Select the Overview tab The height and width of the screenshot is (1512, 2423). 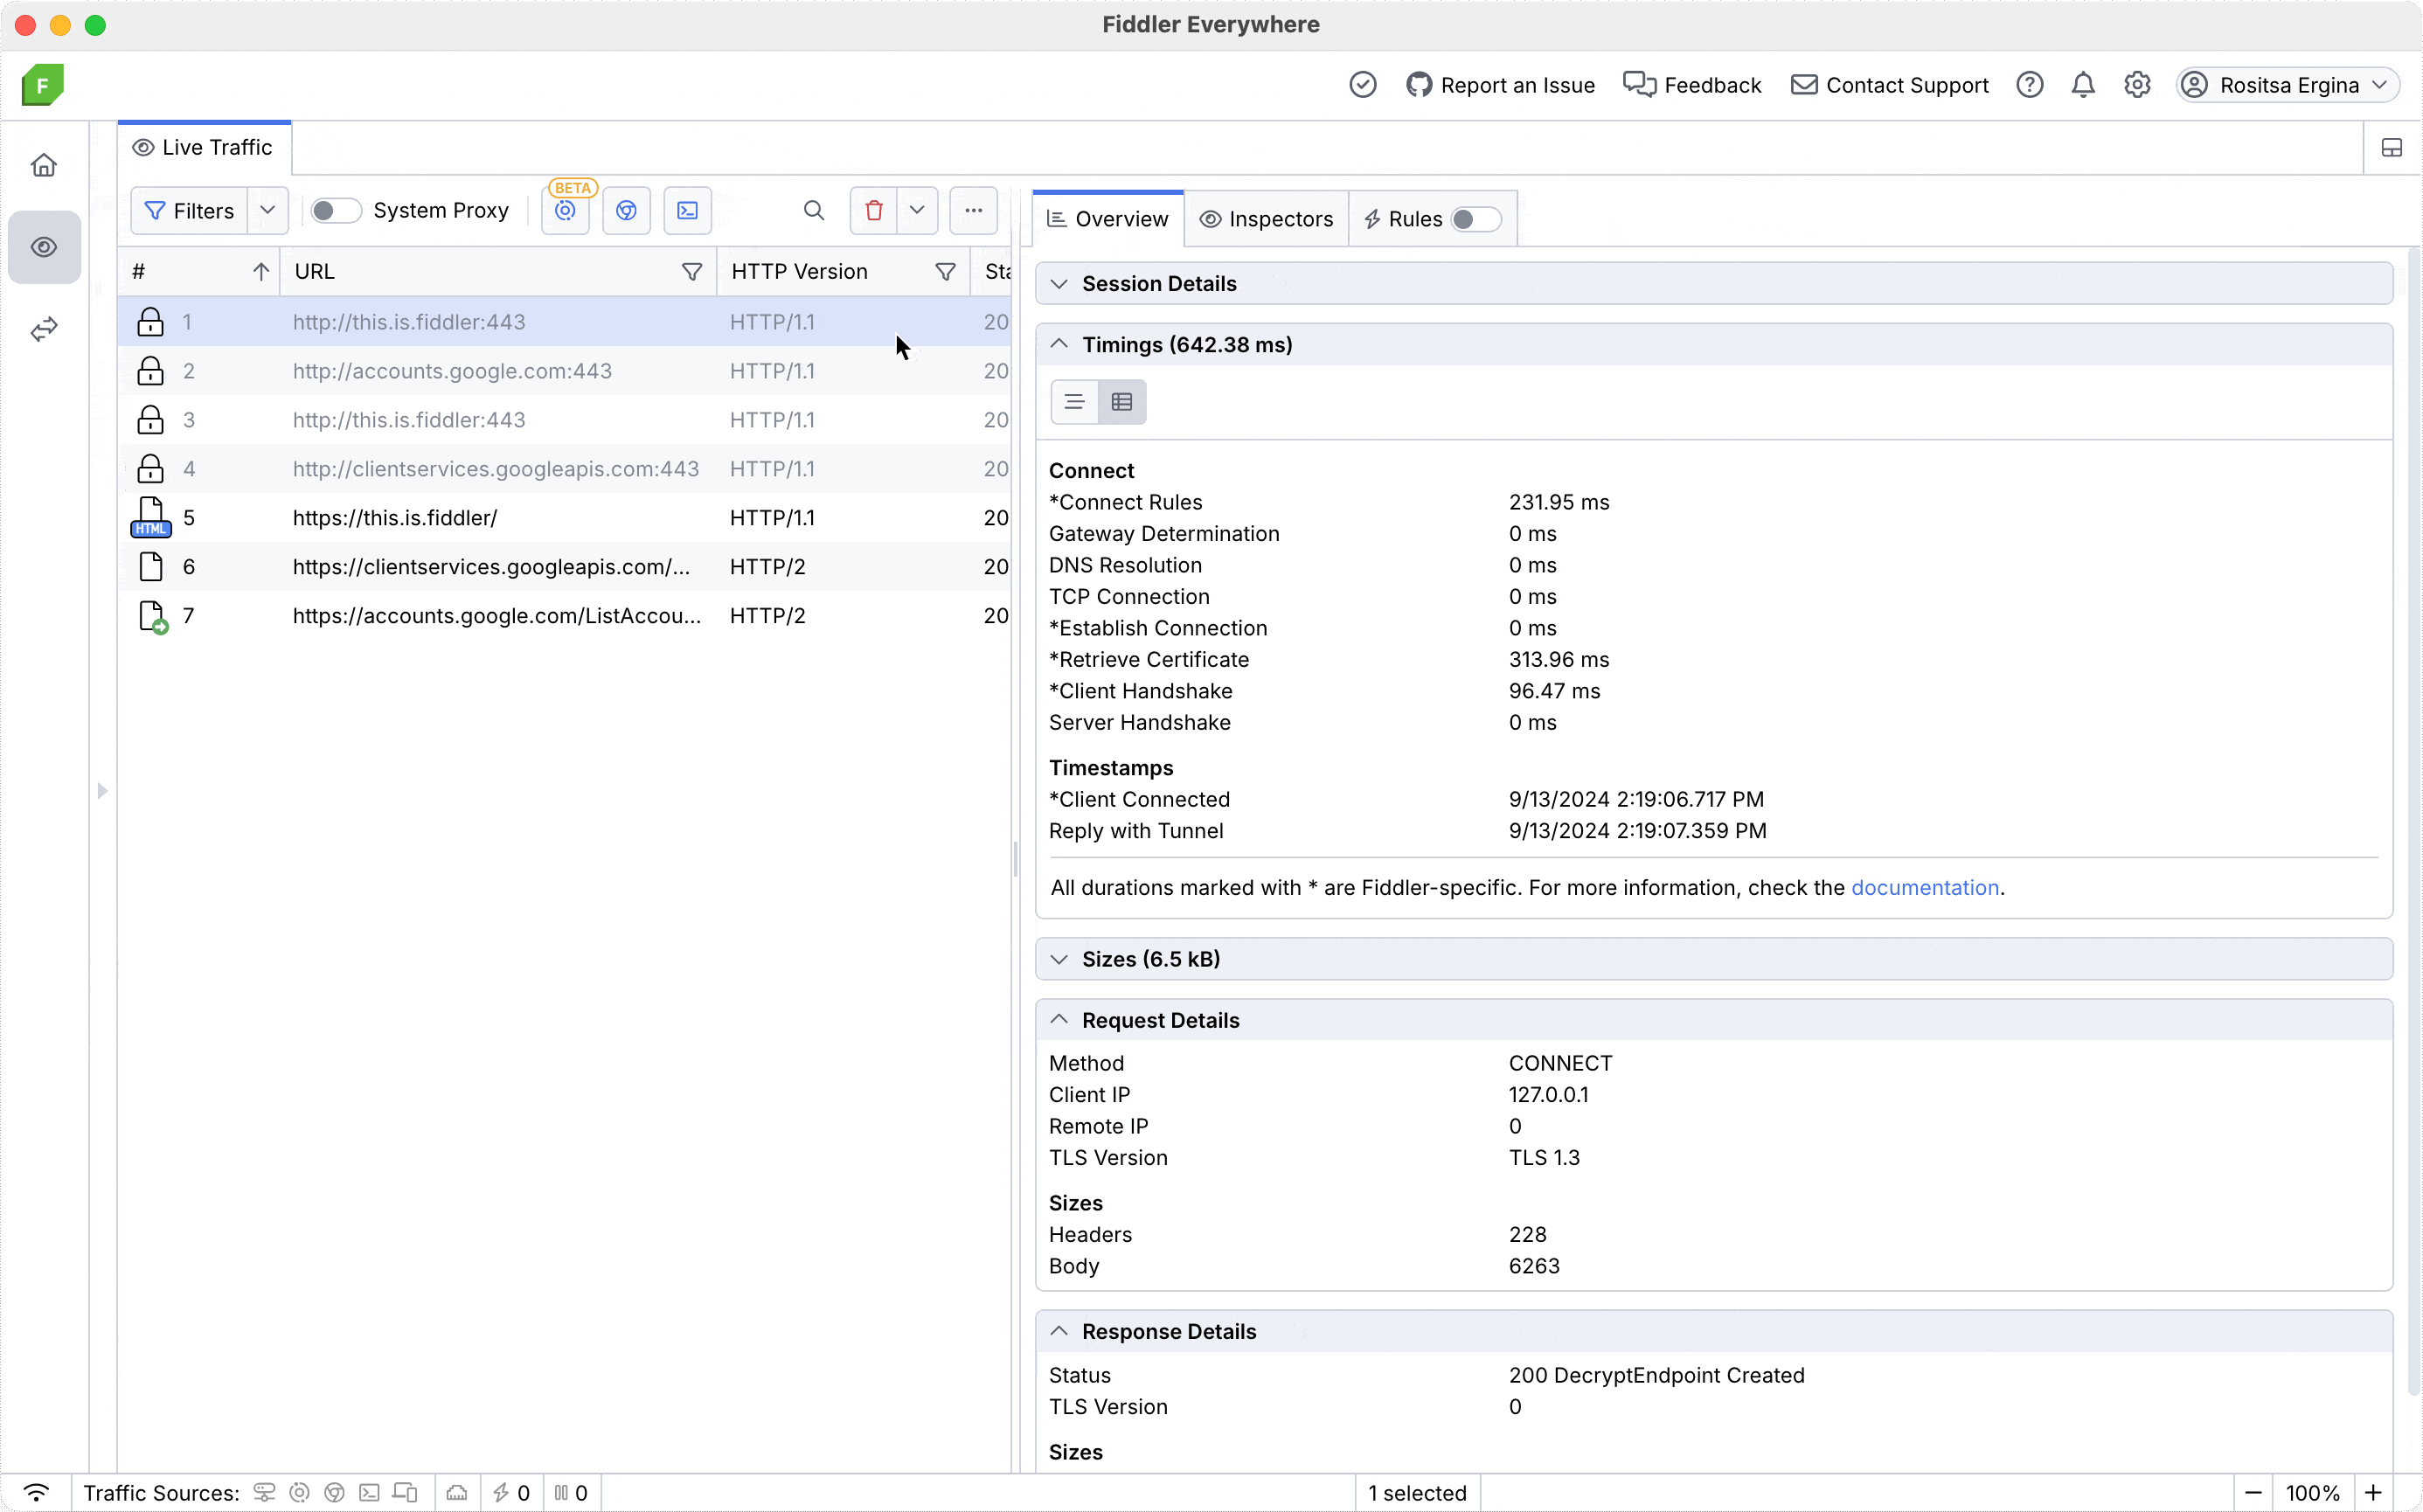point(1108,219)
